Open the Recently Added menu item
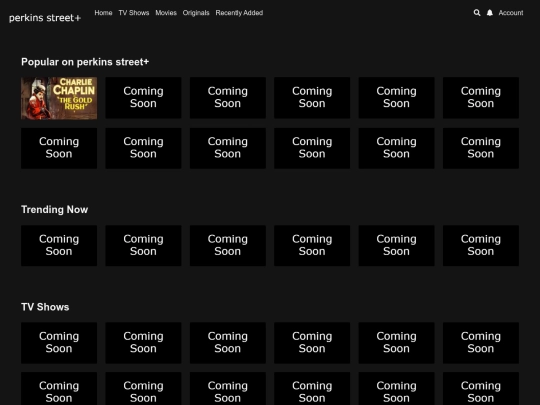The image size is (540, 405). click(x=239, y=13)
